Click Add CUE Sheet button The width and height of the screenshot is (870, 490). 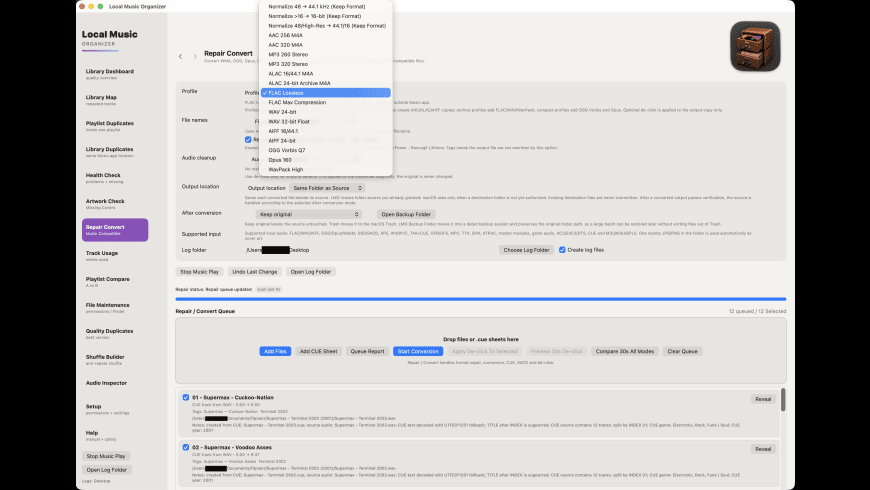318,351
